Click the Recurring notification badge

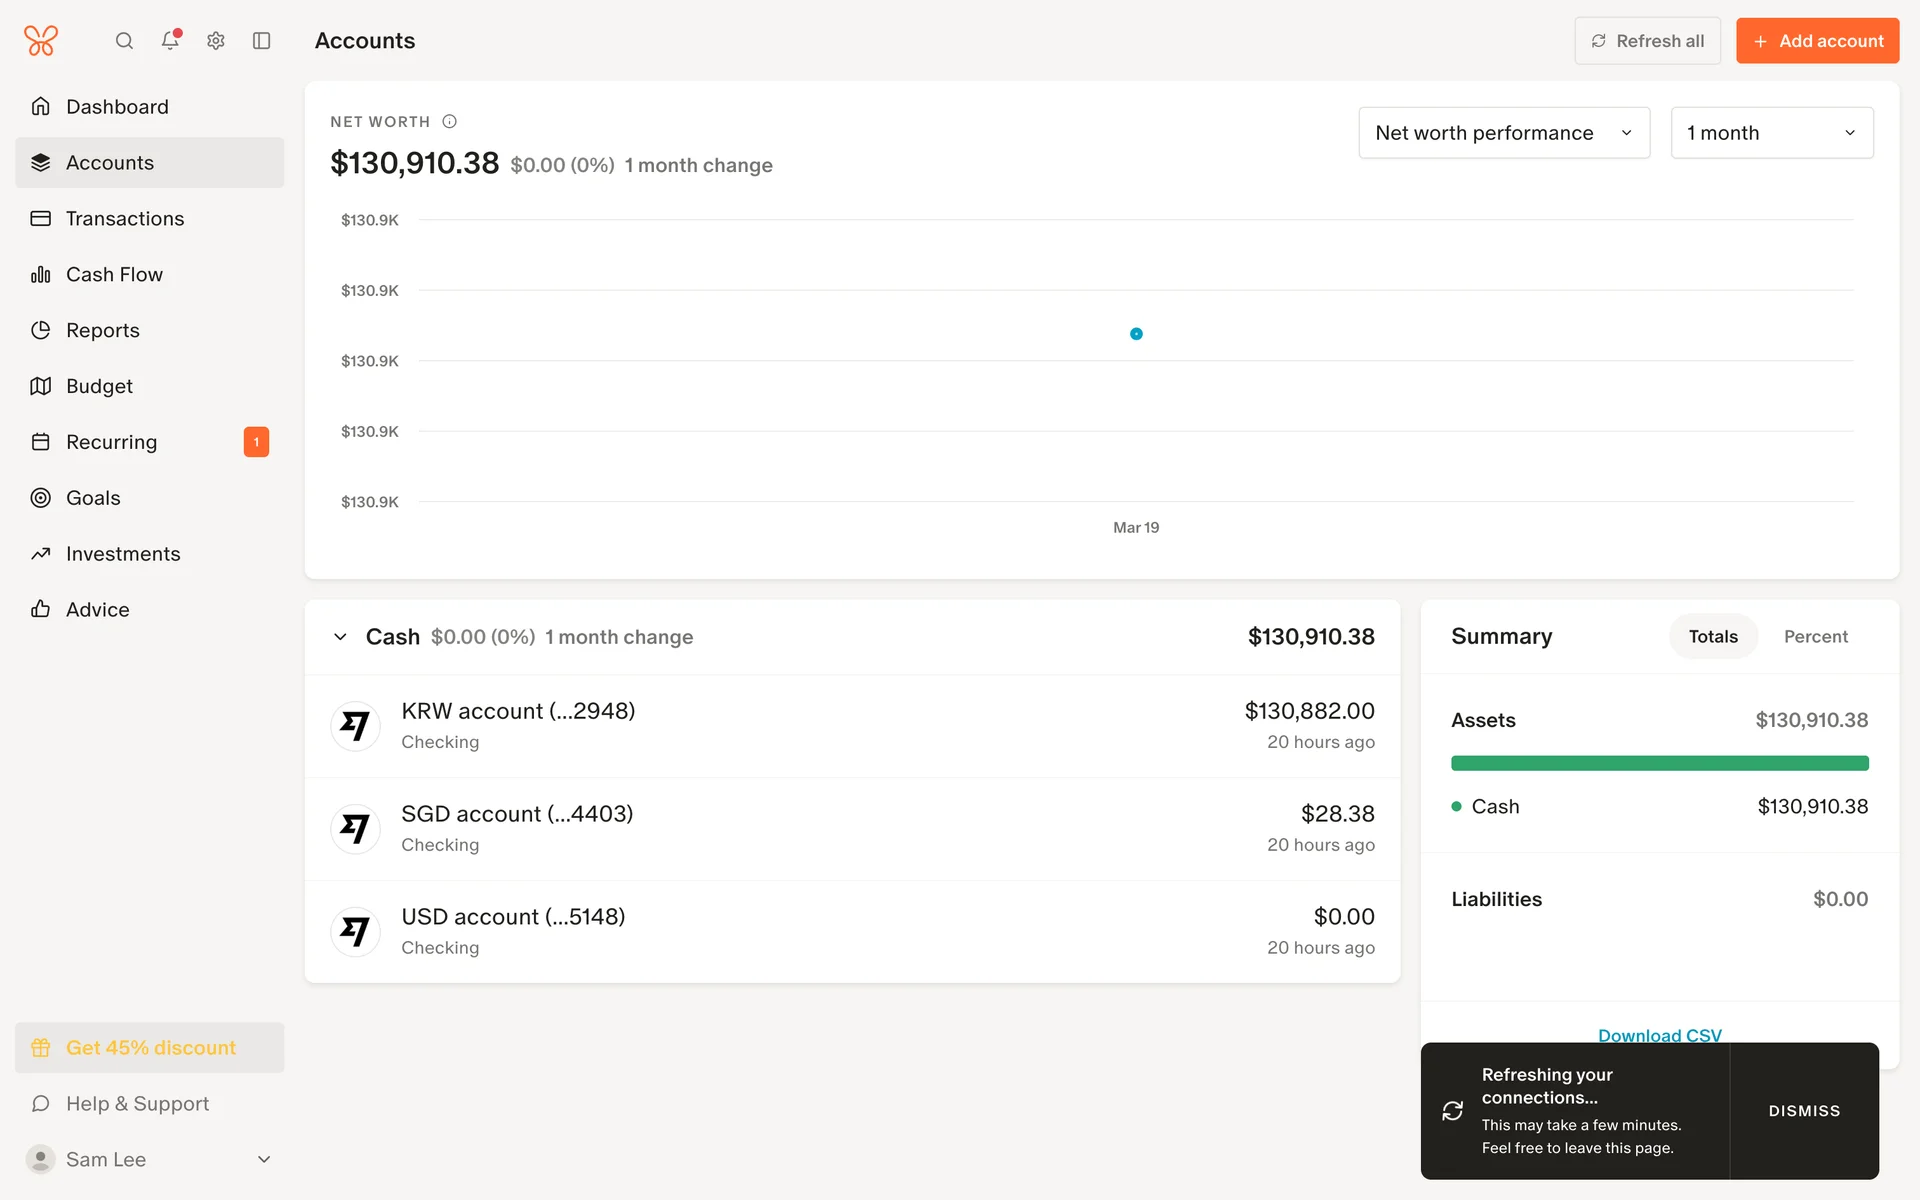click(256, 442)
